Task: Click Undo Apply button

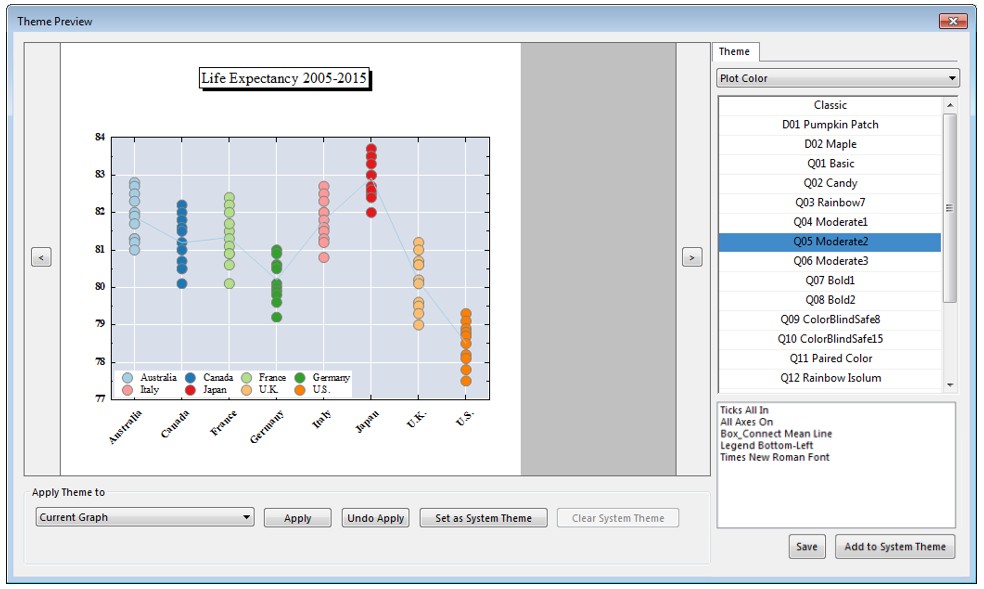Action: tap(375, 518)
